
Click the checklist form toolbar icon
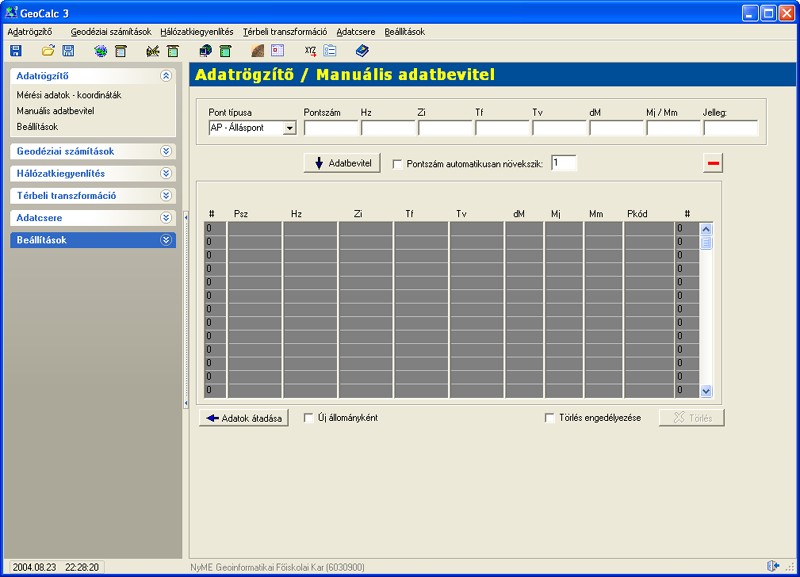pyautogui.click(x=330, y=51)
